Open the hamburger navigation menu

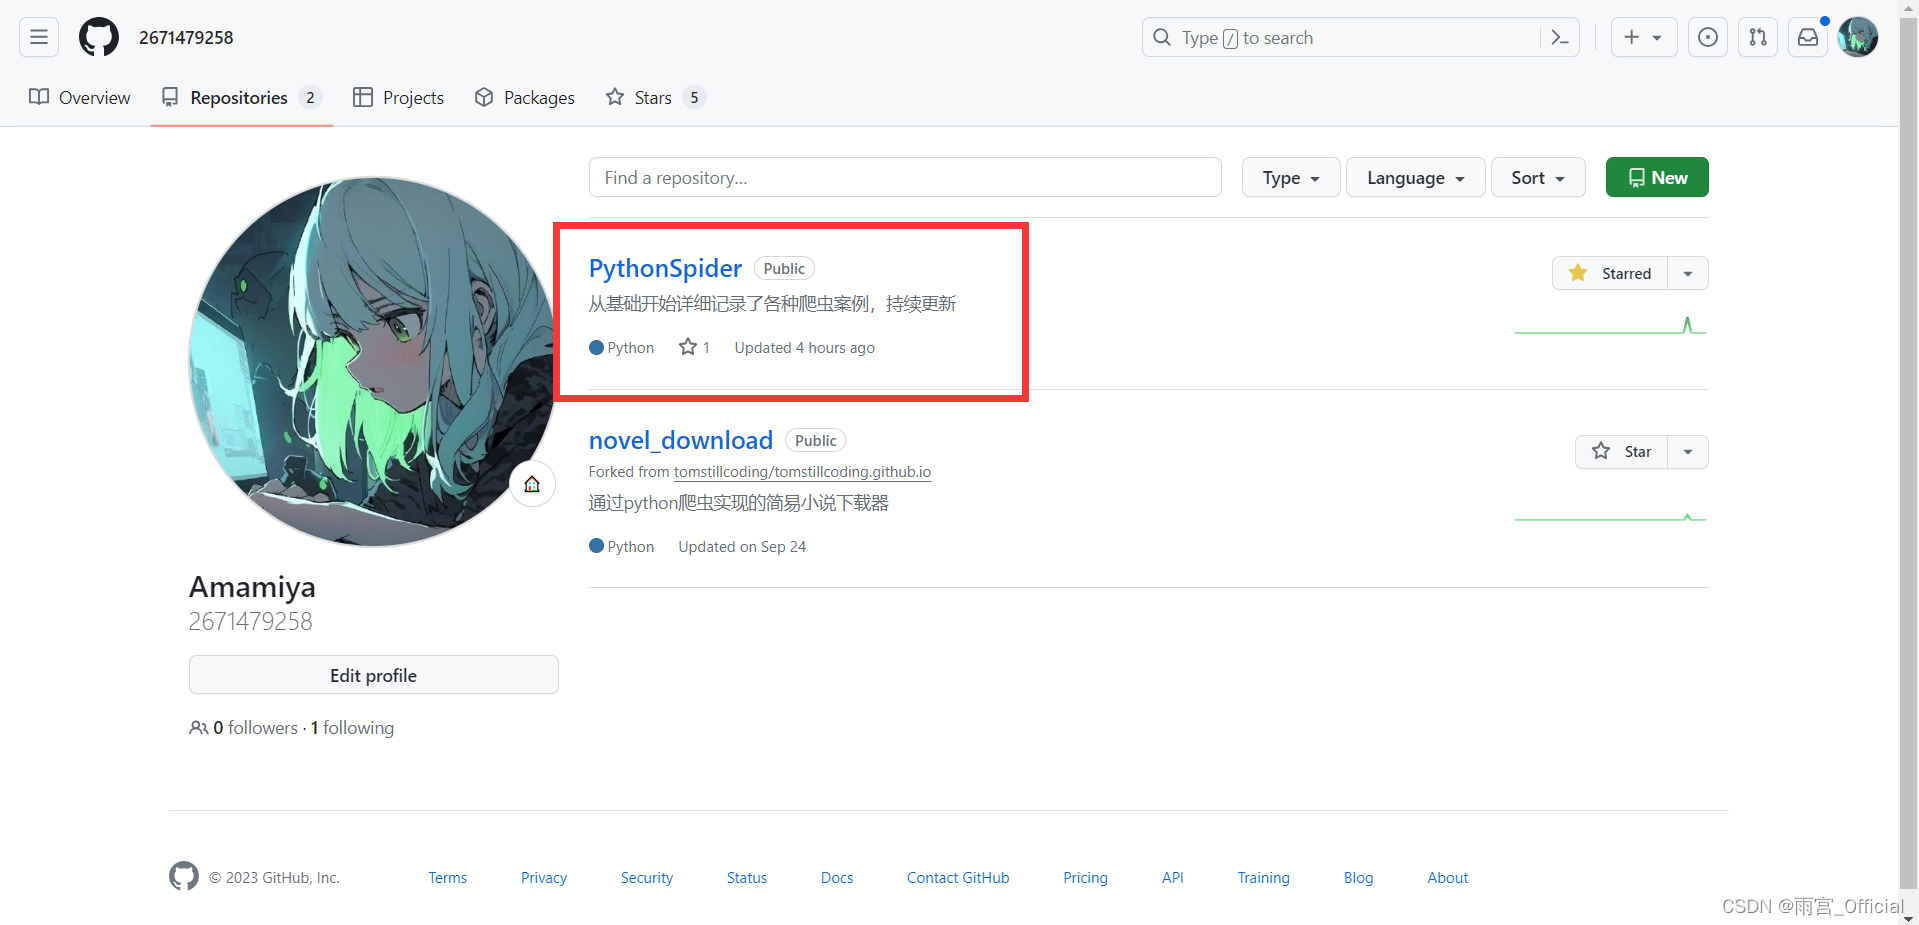click(39, 37)
